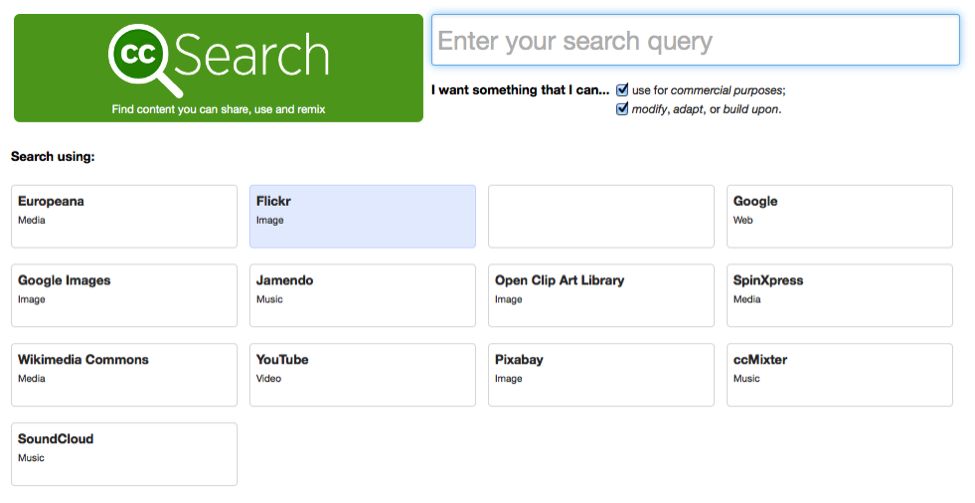This screenshot has height=503, width=975.
Task: Focus the search query input field
Action: (695, 41)
